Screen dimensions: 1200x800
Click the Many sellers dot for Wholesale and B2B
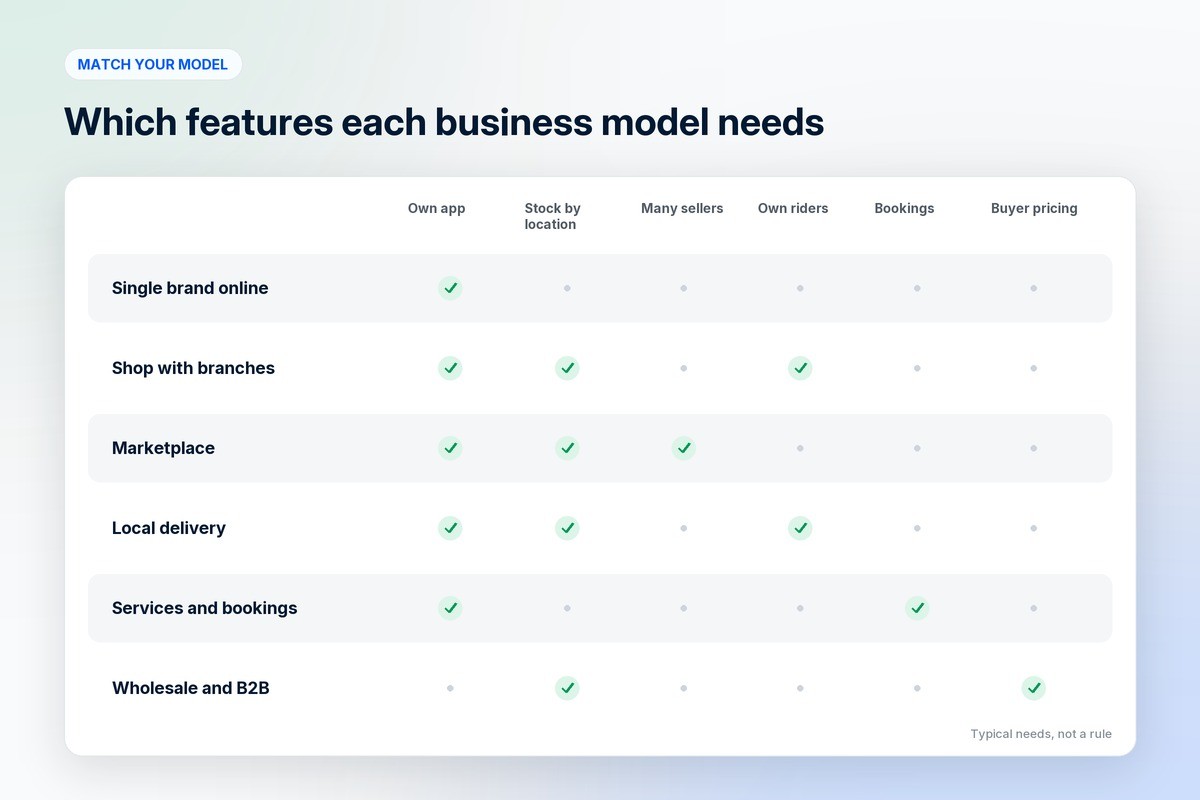coord(684,688)
